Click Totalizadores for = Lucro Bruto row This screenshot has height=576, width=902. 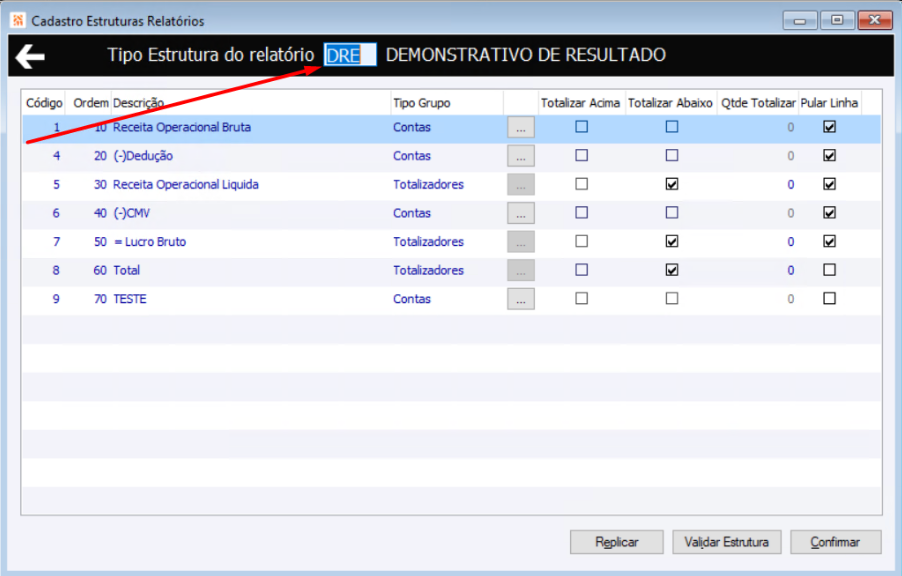coord(429,242)
